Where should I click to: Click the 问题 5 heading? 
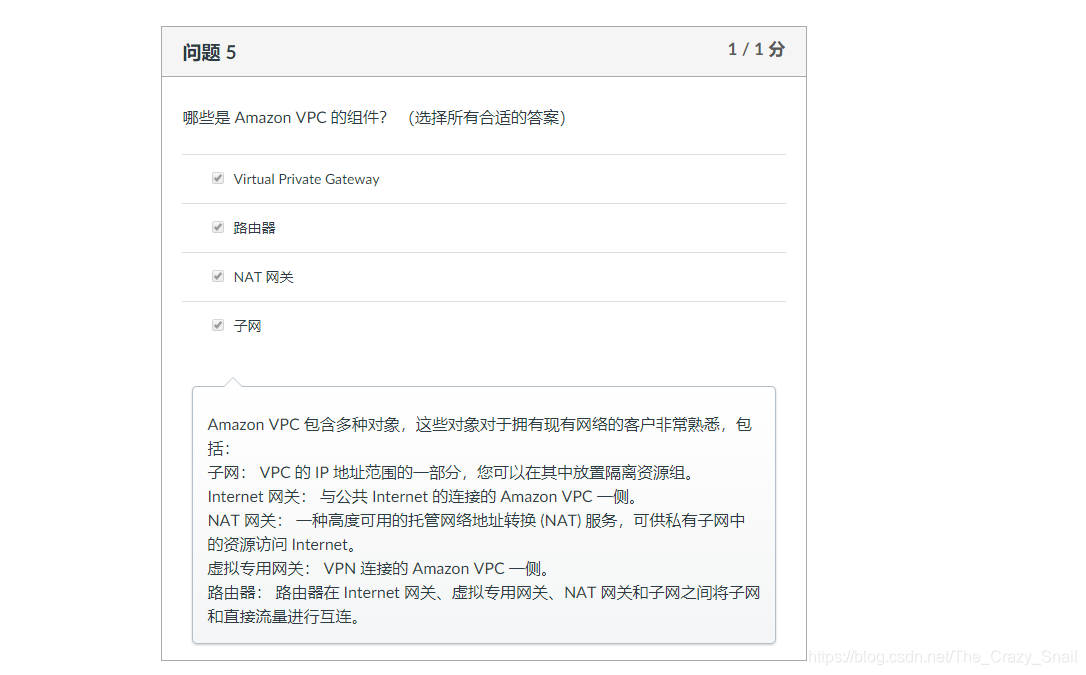point(209,53)
